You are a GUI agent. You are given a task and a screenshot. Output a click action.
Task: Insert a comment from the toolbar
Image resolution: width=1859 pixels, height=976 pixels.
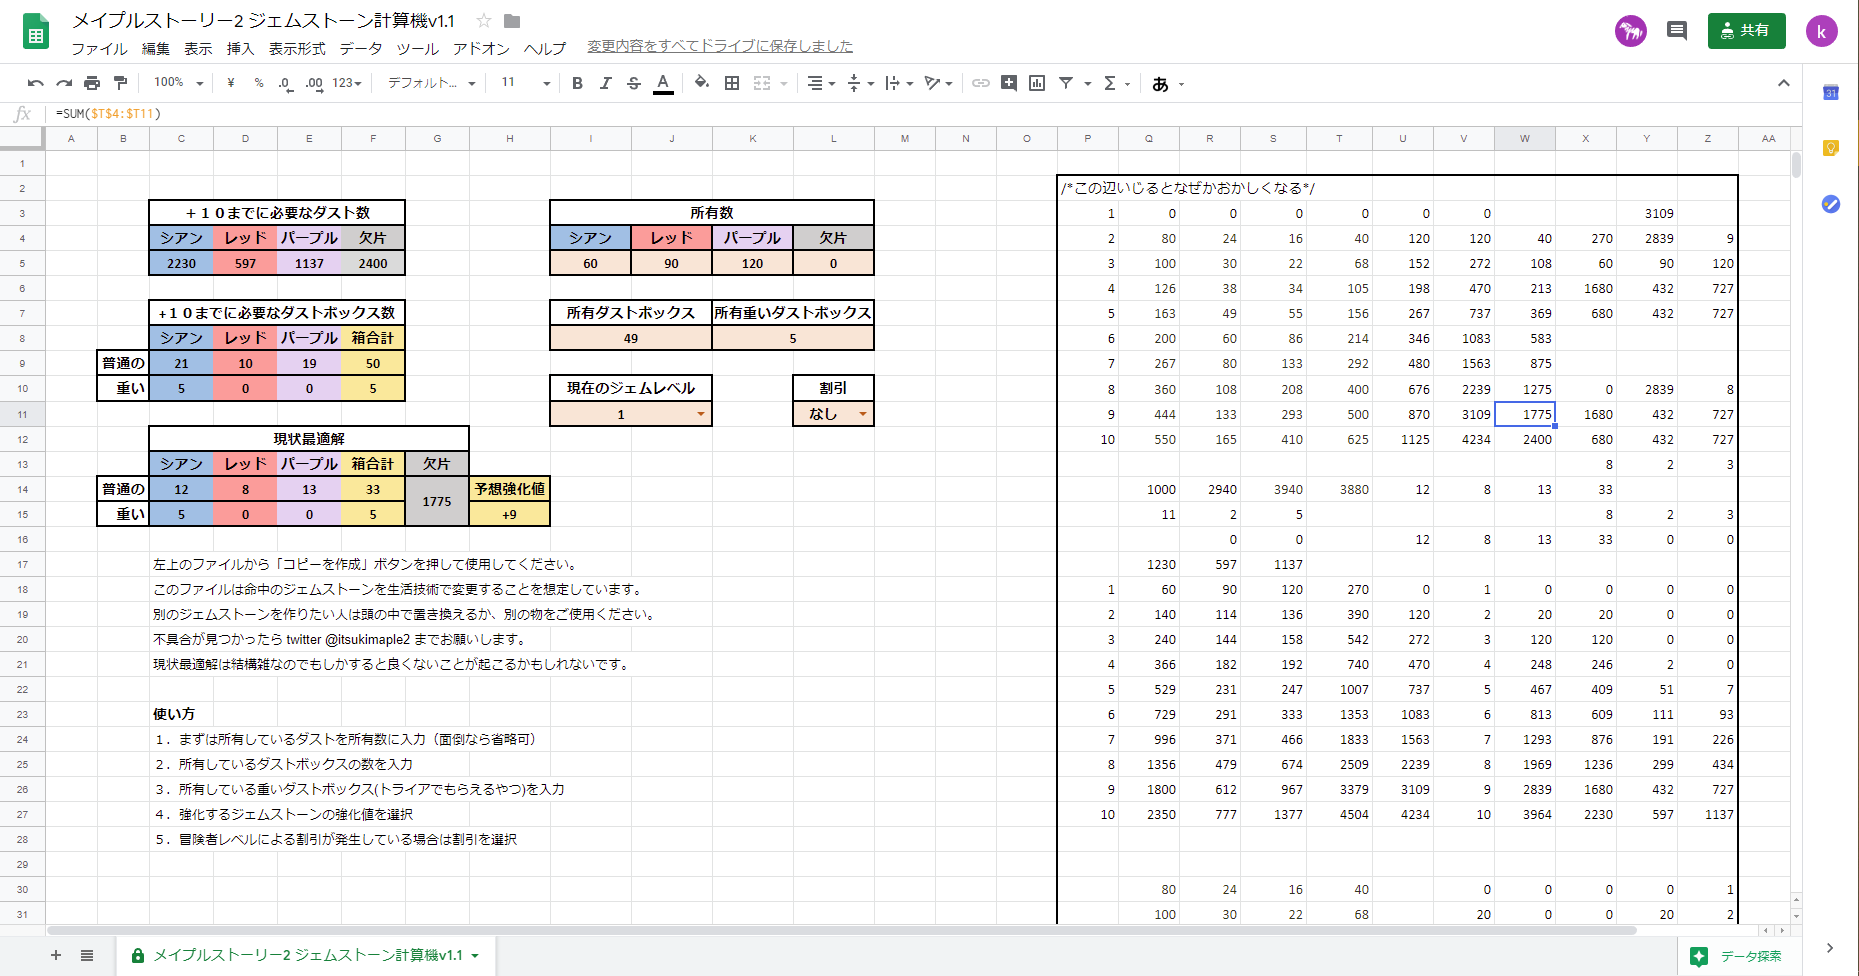[1009, 83]
